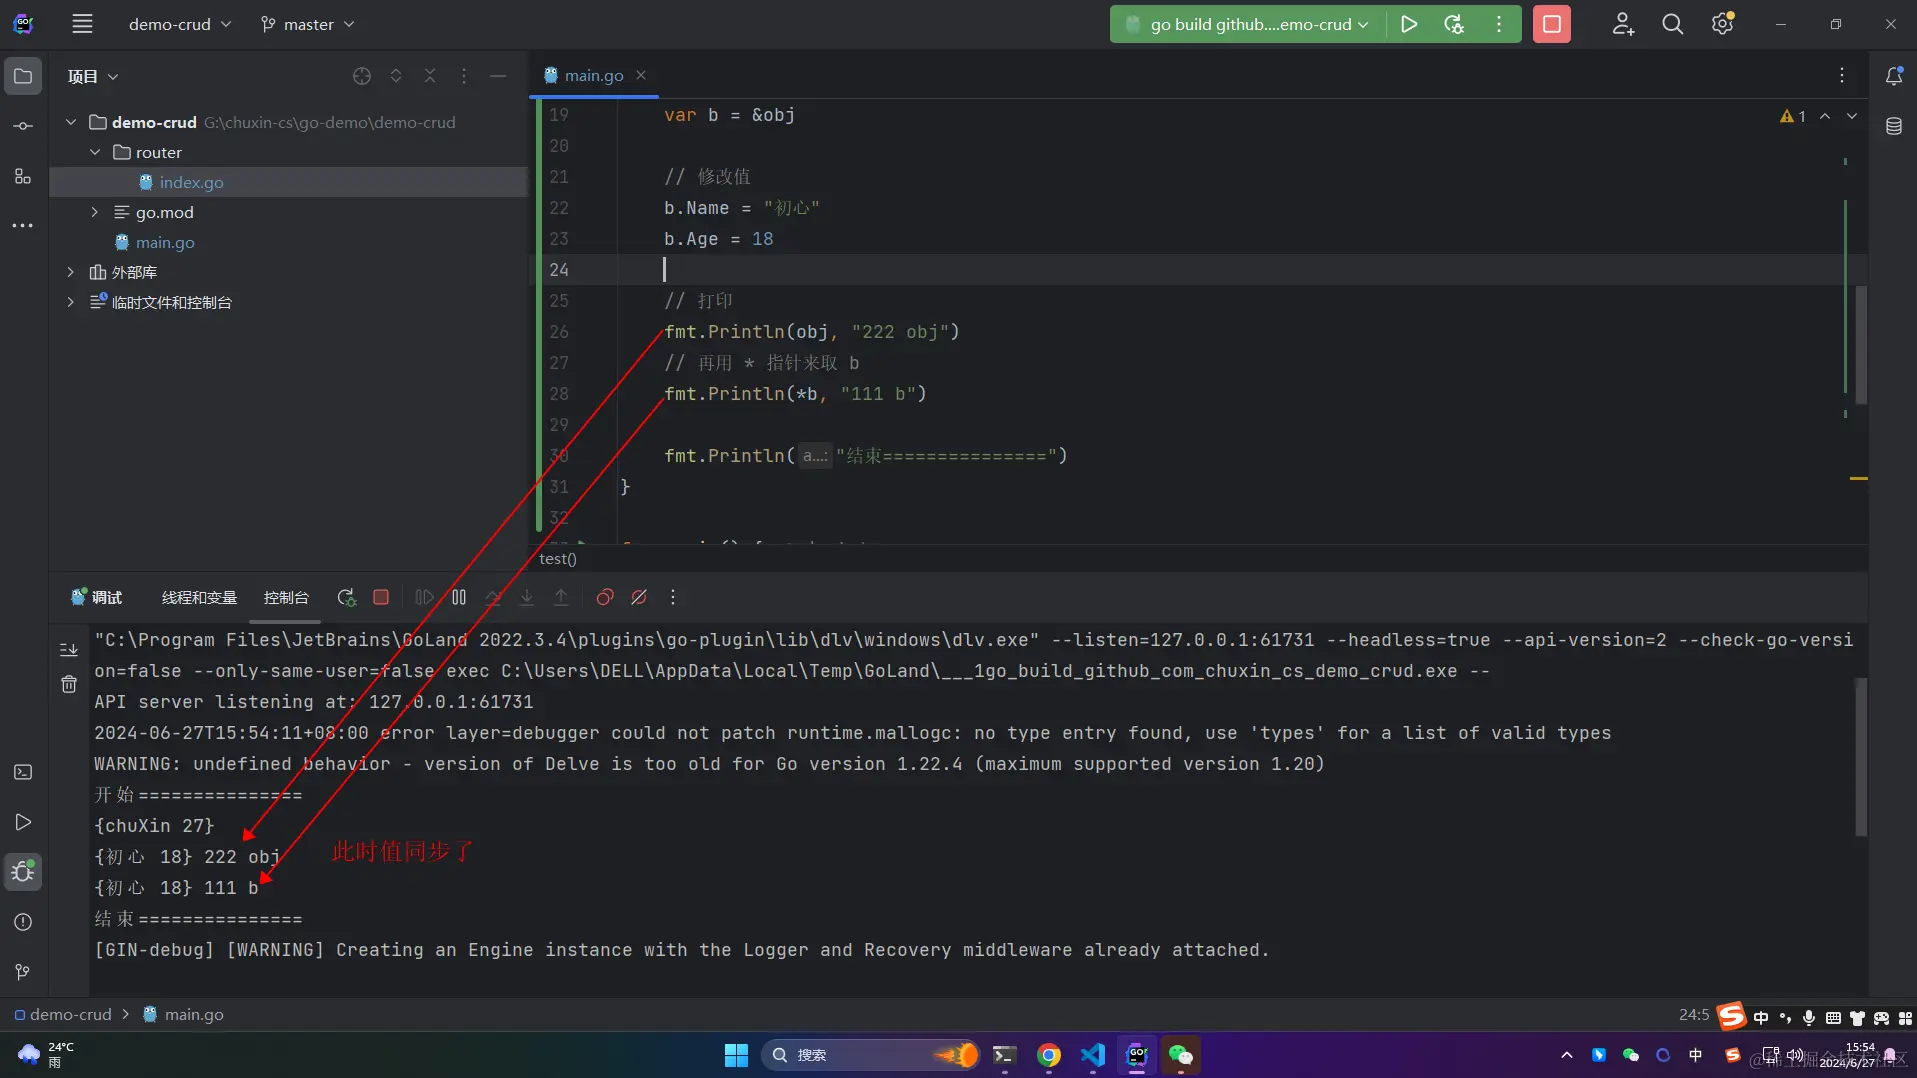Image resolution: width=1917 pixels, height=1078 pixels.
Task: Go to previous highlighted problem
Action: (x=1825, y=116)
